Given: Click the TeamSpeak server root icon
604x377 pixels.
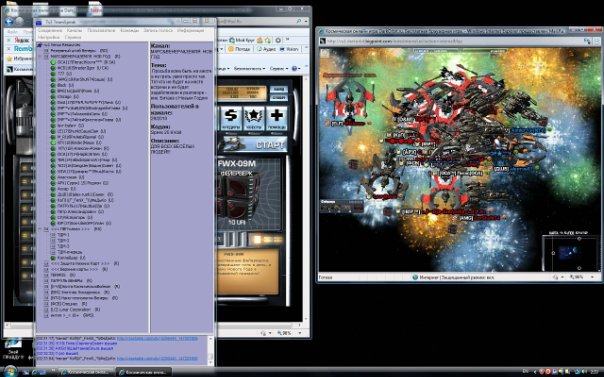Looking at the screenshot, I should pyautogui.click(x=40, y=45).
